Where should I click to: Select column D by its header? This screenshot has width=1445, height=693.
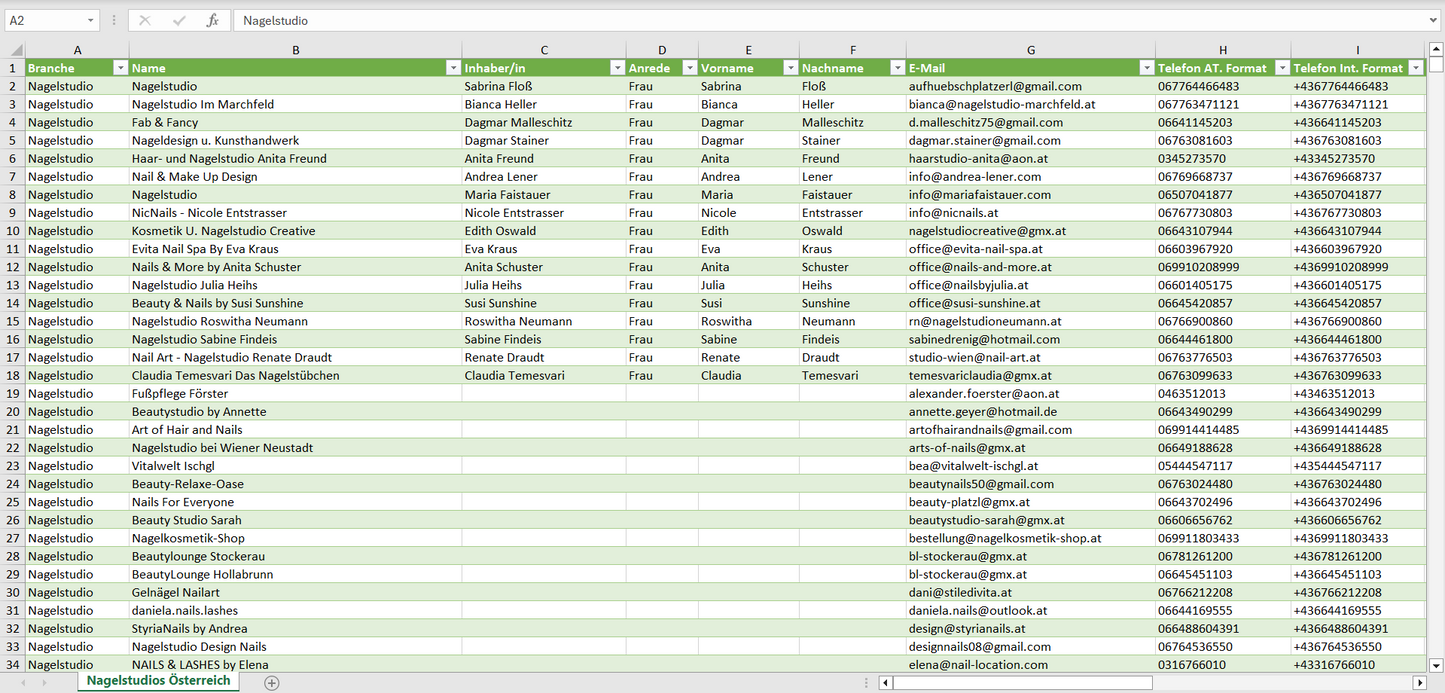point(662,50)
